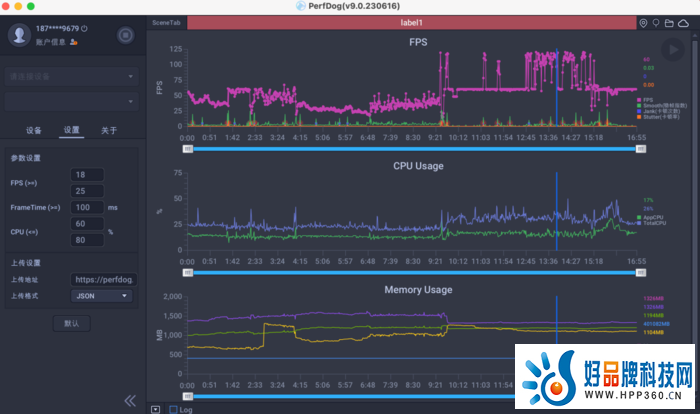Click the round play button on the FPS chart
Screen dimensions: 700x414
673,50
